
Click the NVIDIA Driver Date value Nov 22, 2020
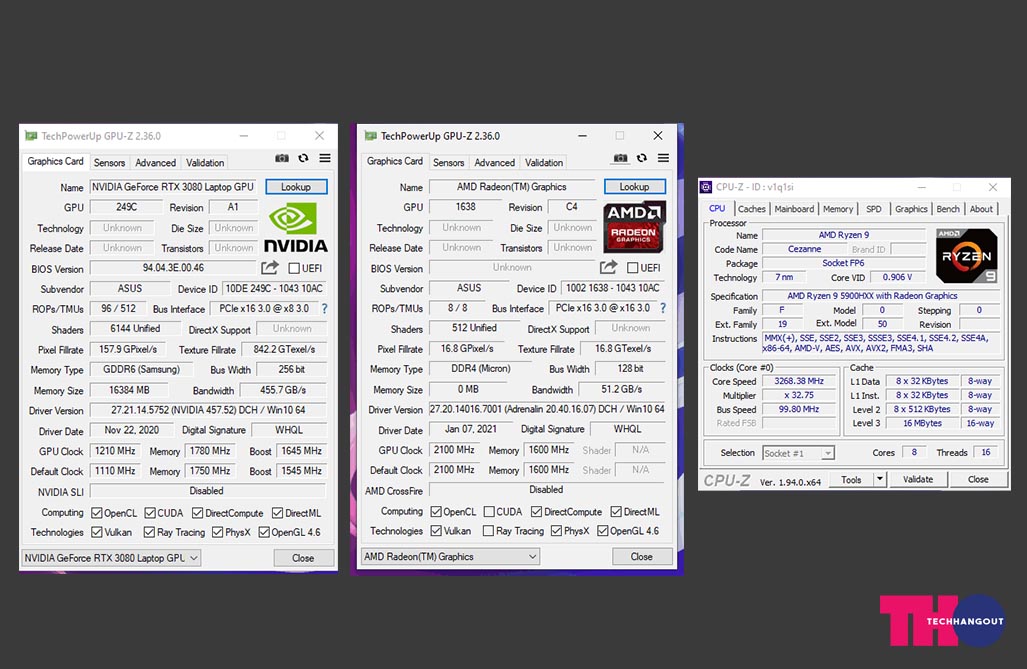click(132, 430)
